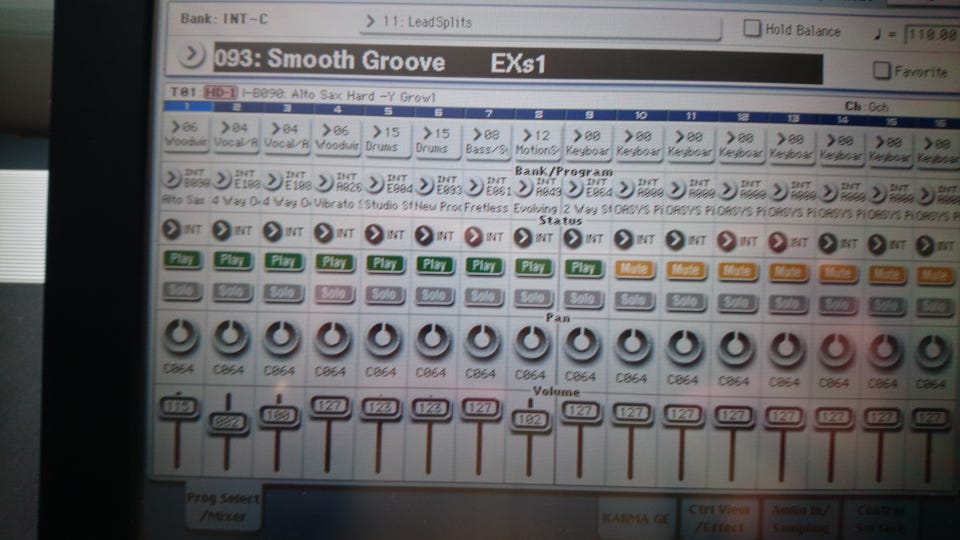Screen dimensions: 960x540
Task: Open timbre 4 Bank/Program popup (Vibrato)
Action: (324, 181)
